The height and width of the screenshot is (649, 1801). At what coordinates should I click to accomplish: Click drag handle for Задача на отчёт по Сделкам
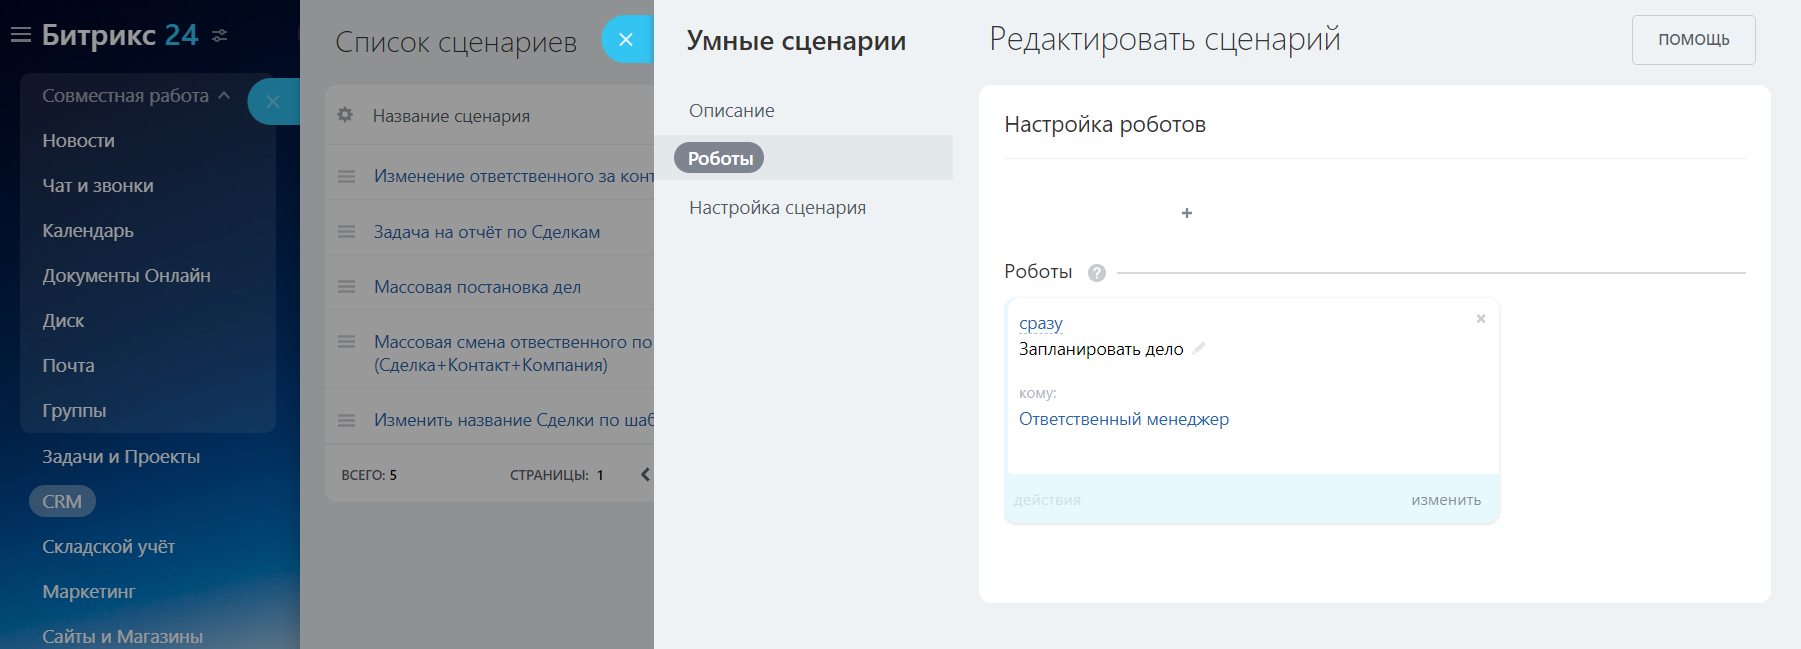[347, 232]
